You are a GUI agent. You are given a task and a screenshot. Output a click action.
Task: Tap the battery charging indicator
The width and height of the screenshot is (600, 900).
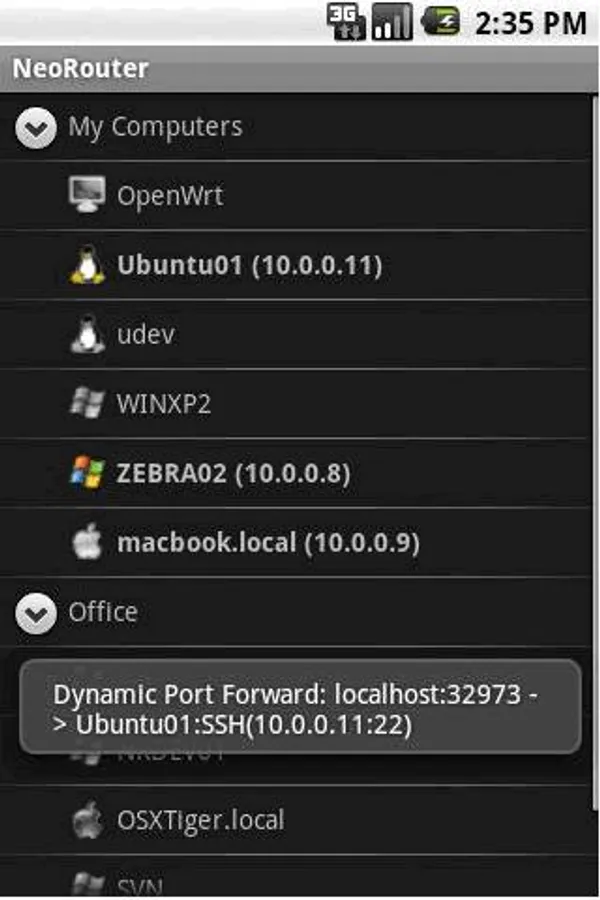point(440,22)
